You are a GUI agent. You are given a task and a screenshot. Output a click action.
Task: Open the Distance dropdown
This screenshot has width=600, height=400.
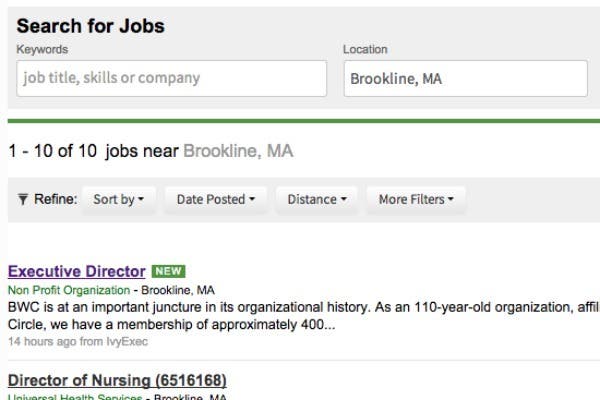316,199
